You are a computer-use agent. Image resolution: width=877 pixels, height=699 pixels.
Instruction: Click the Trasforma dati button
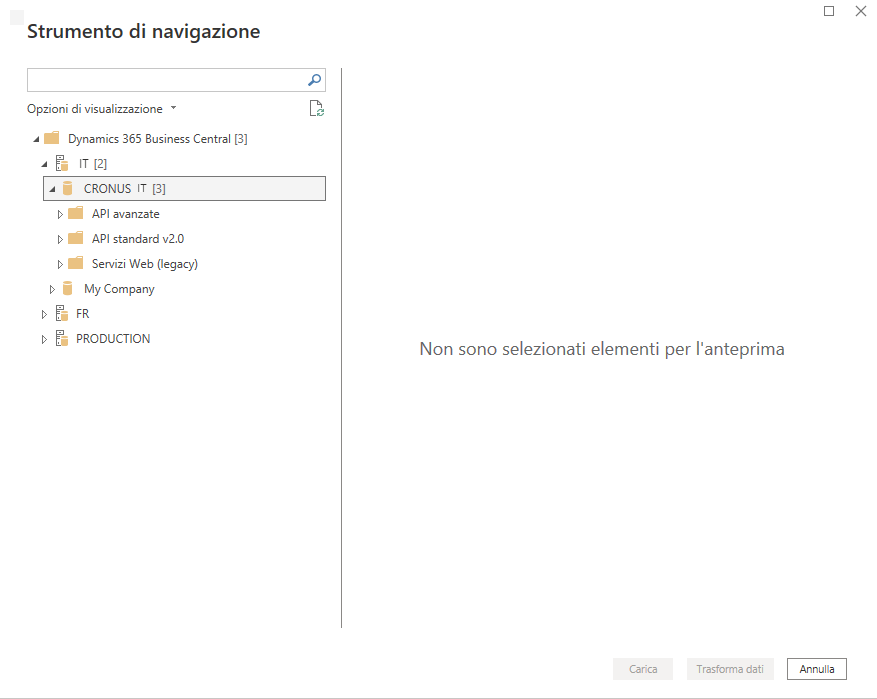(x=730, y=669)
